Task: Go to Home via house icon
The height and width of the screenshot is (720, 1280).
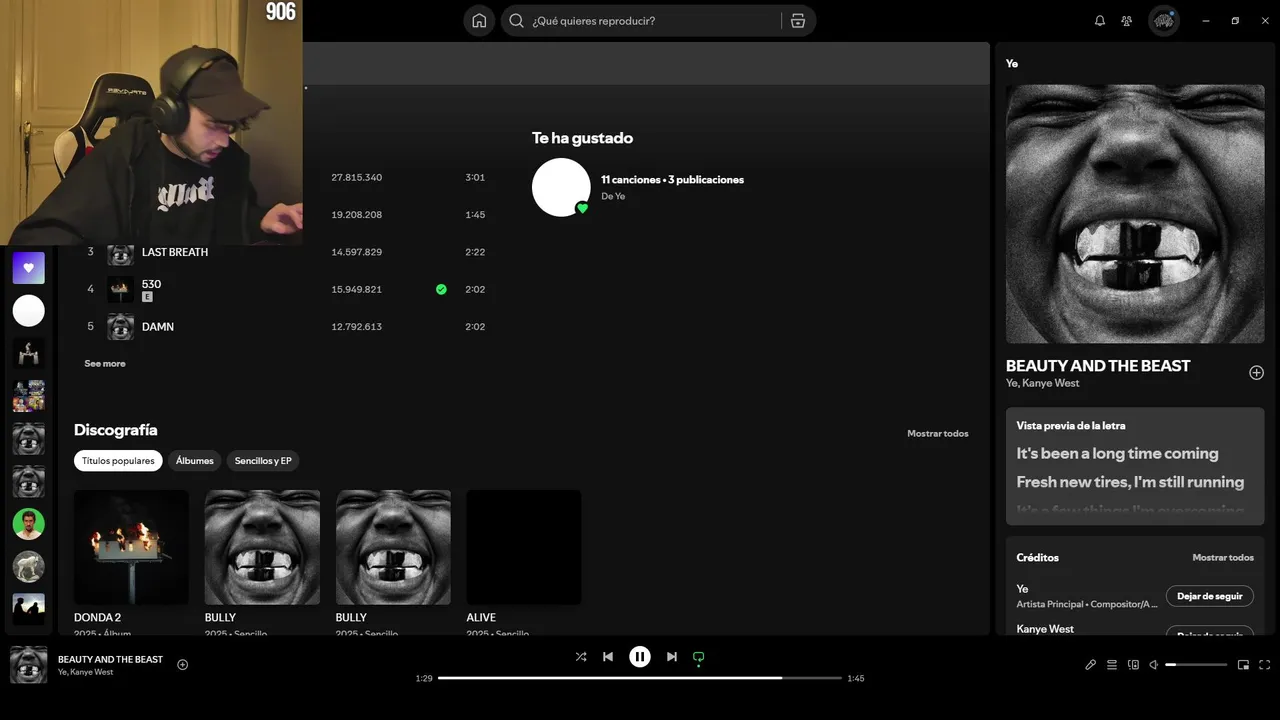Action: tap(479, 21)
